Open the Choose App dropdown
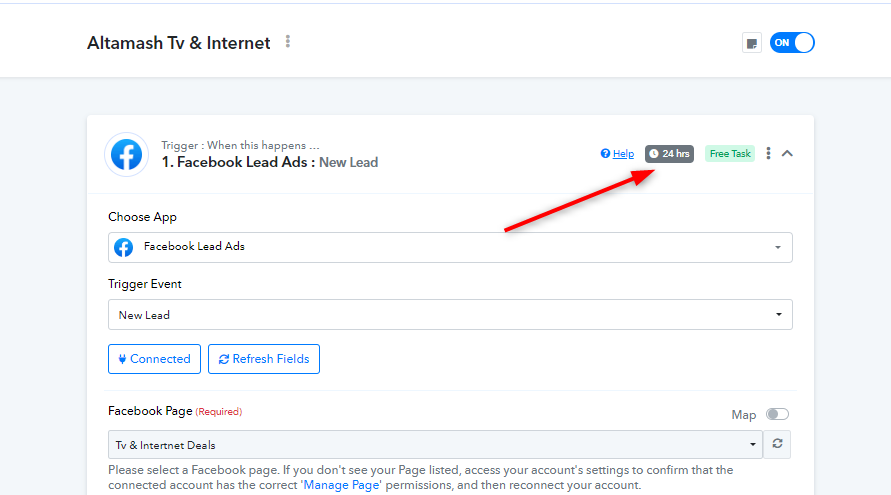This screenshot has height=495, width=891. 450,247
